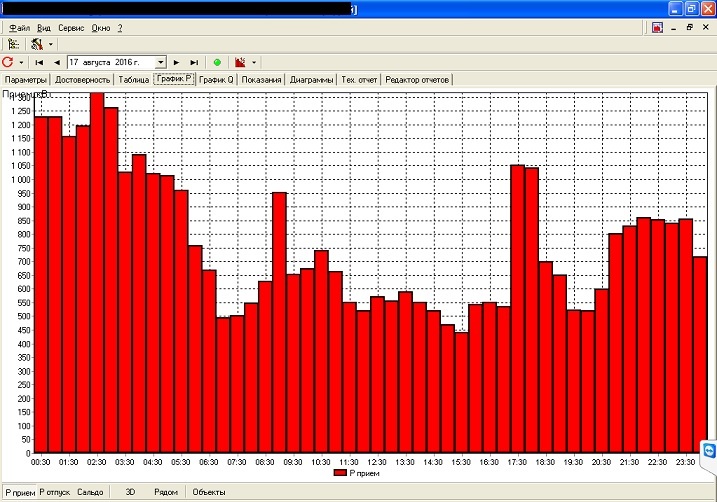Image resolution: width=717 pixels, height=502 pixels.
Task: Click the peak bar at 17:30
Action: click(517, 309)
